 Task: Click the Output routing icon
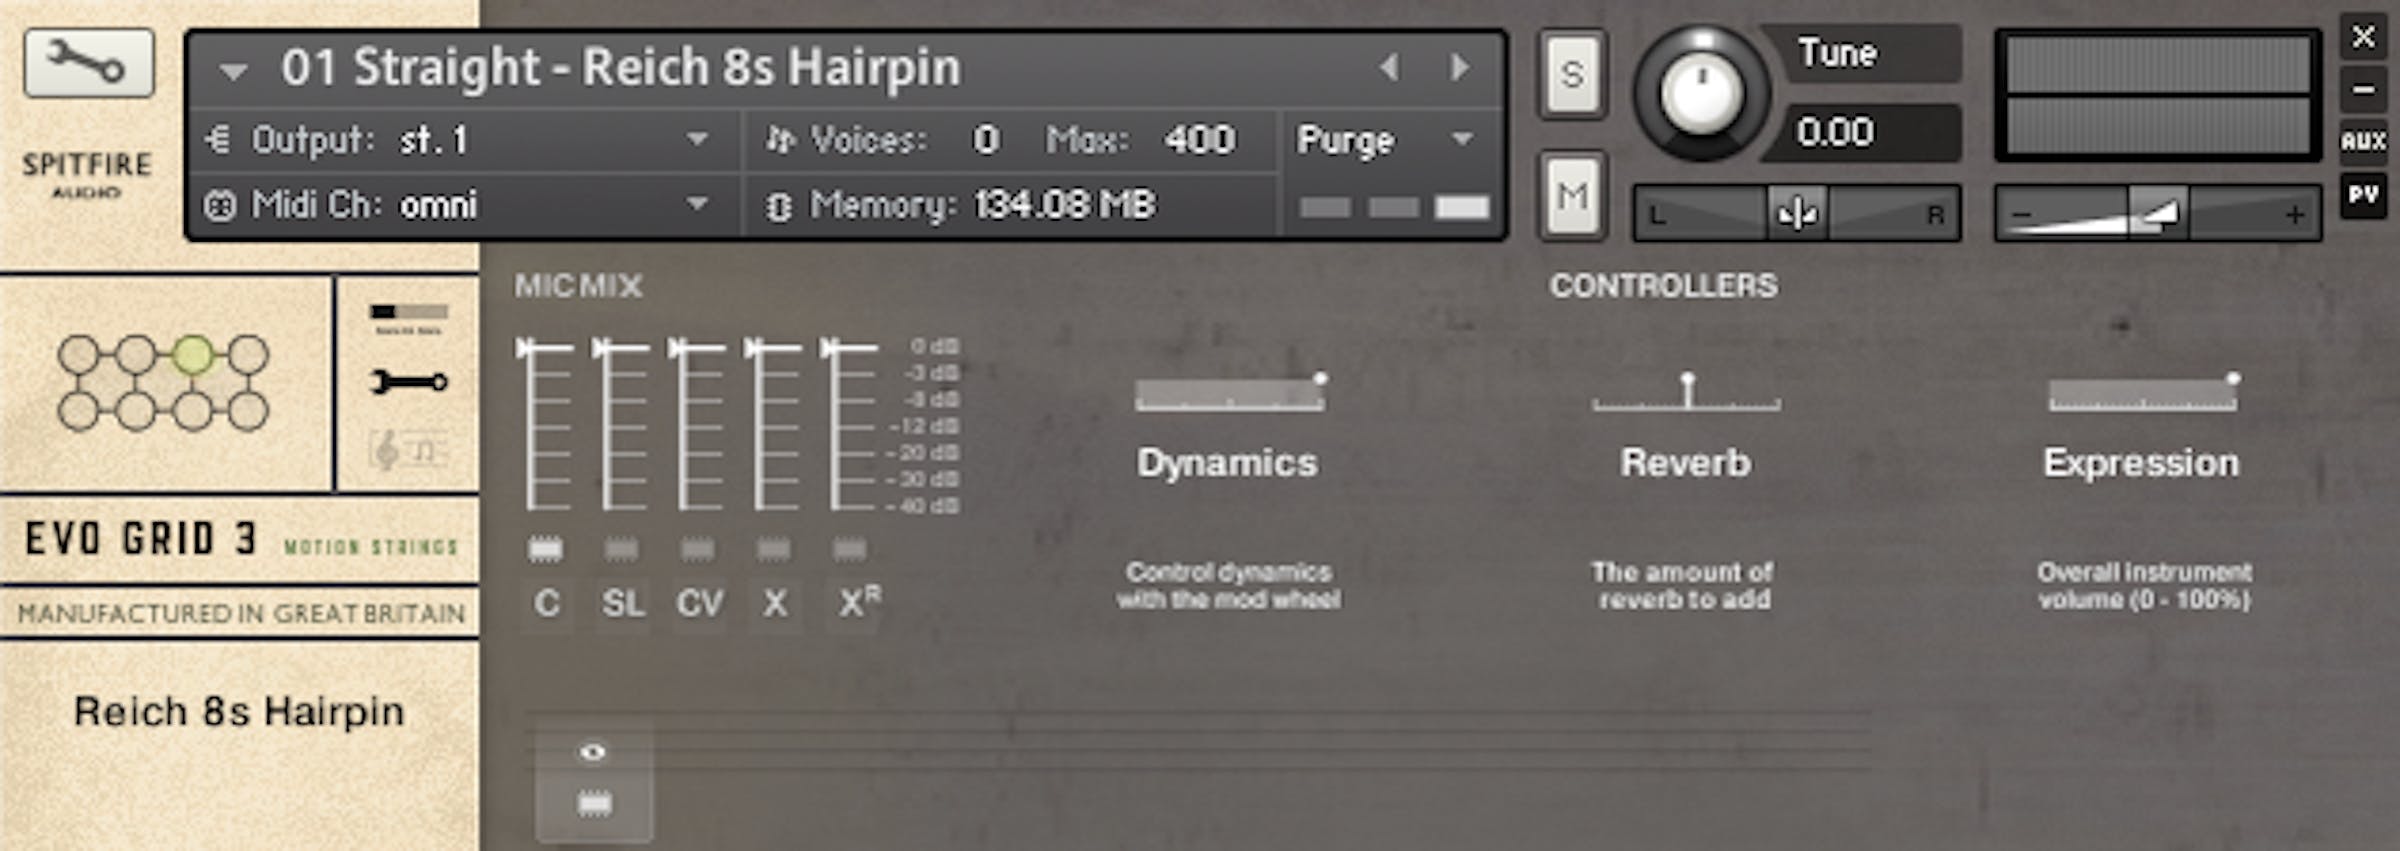pyautogui.click(x=218, y=140)
